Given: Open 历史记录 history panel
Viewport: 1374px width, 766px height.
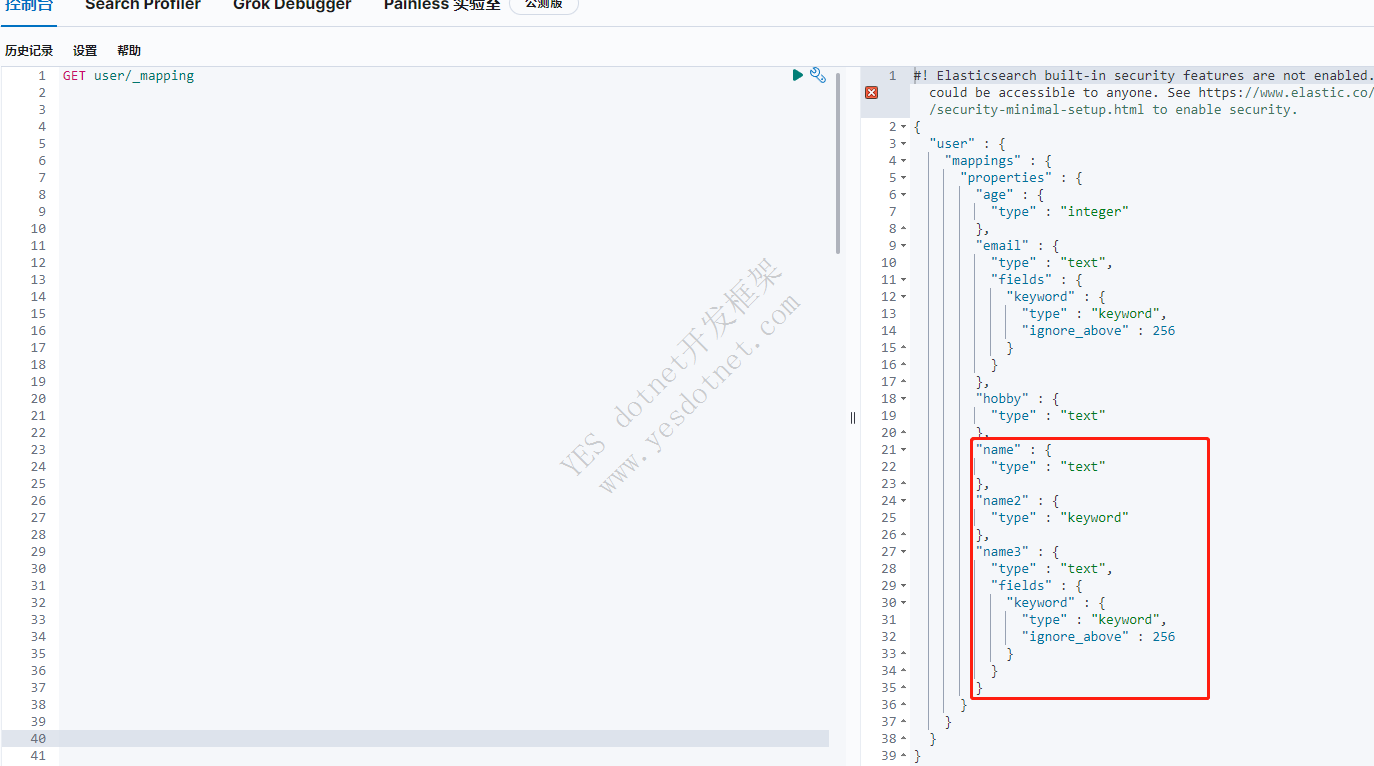Looking at the screenshot, I should (29, 50).
